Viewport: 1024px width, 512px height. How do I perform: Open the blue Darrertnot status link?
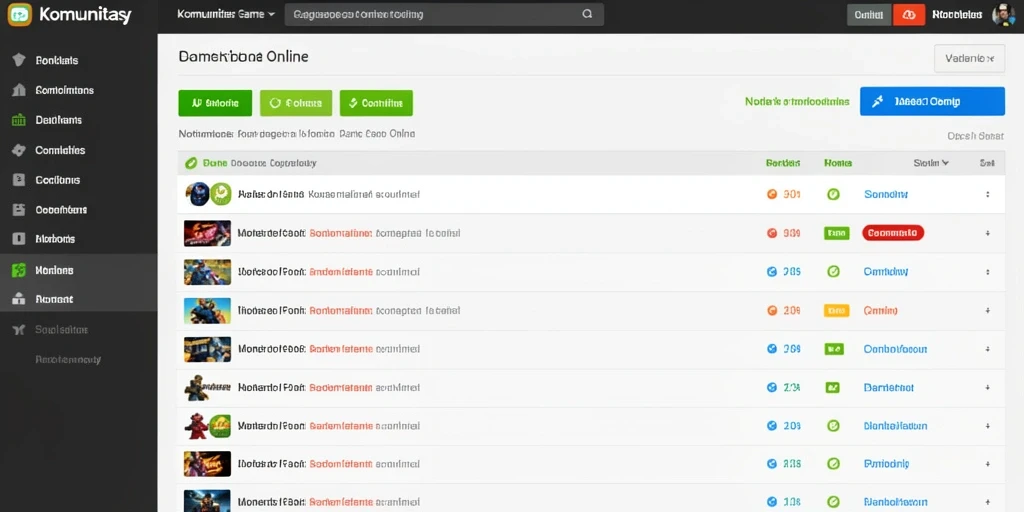889,388
